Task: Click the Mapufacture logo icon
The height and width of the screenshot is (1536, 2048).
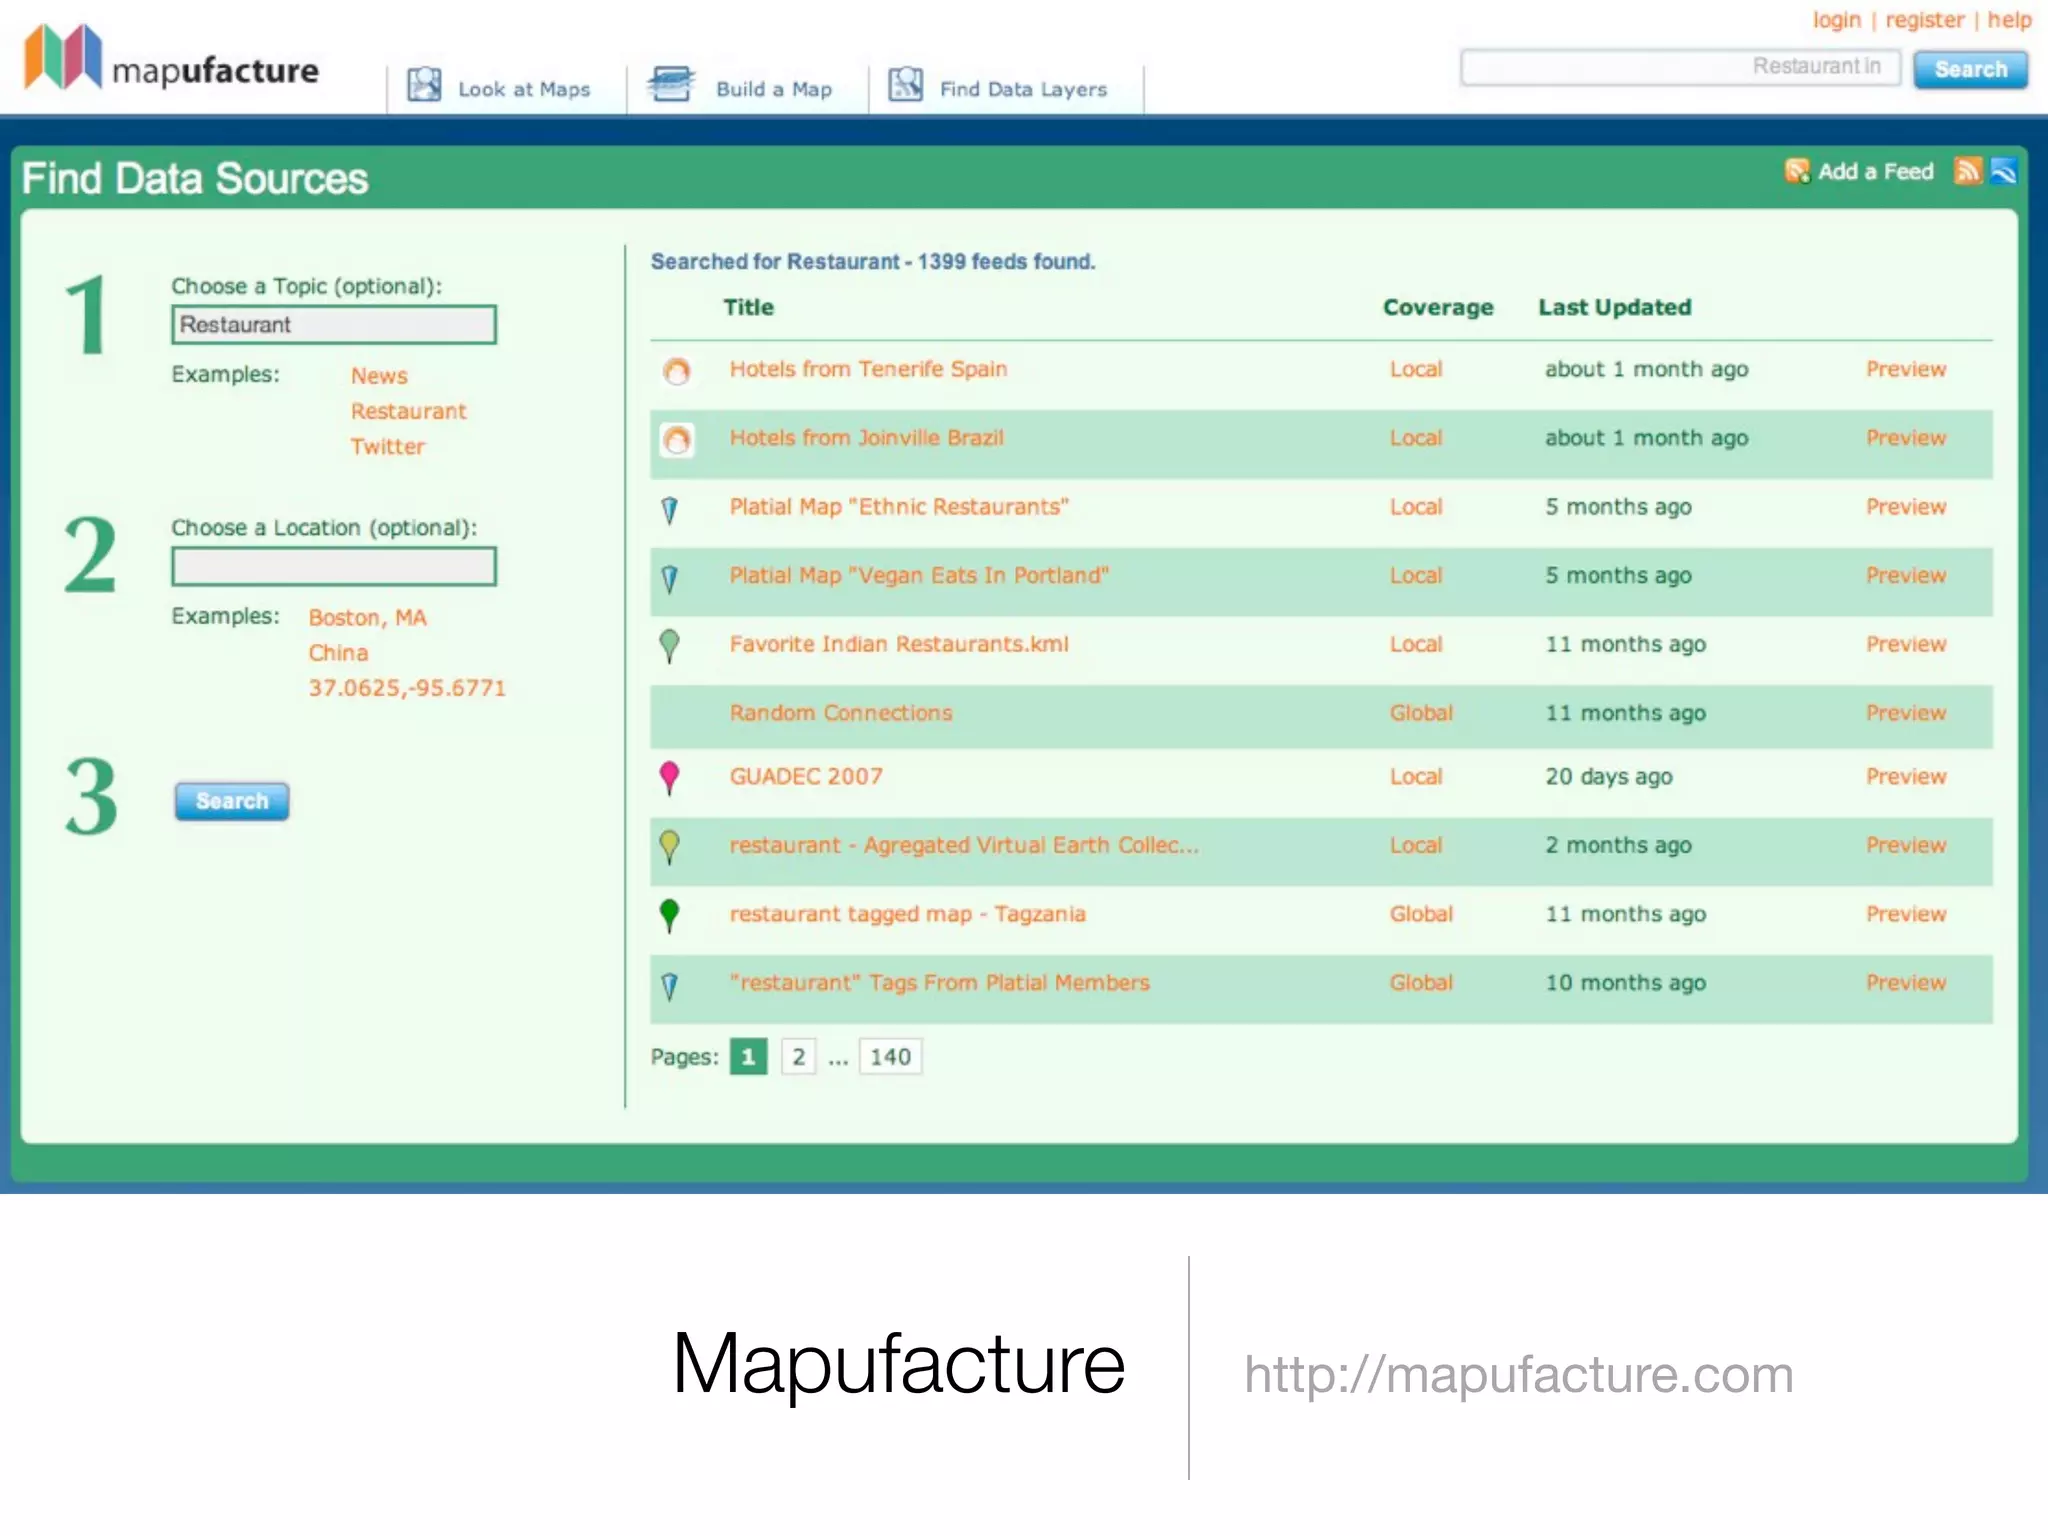Action: pyautogui.click(x=63, y=56)
